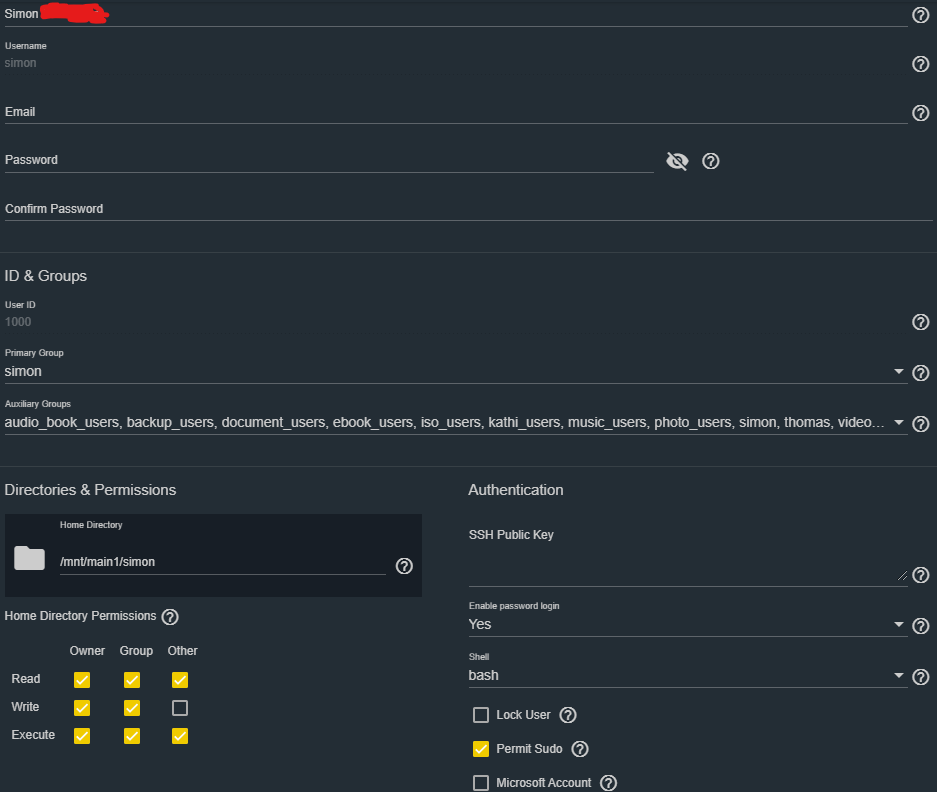This screenshot has width=937, height=792.
Task: Open help icon beside Lock User
Action: click(568, 715)
